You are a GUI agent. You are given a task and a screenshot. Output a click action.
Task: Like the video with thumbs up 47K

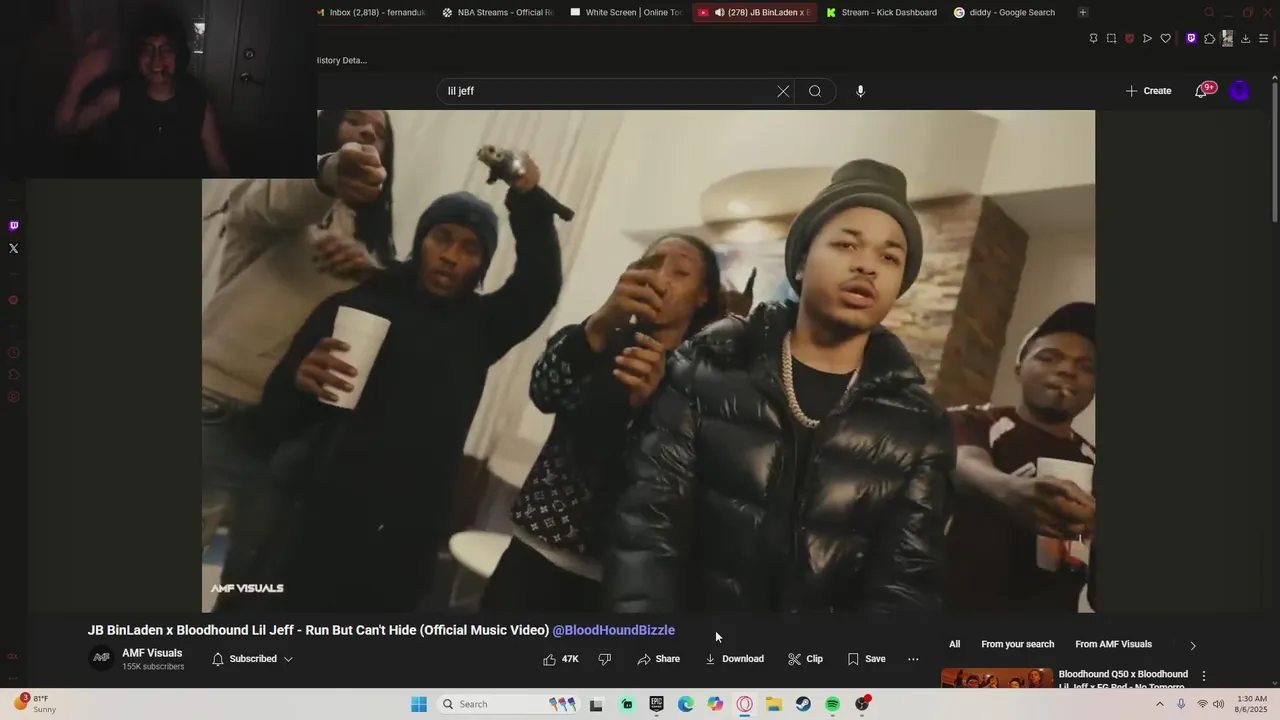coord(561,659)
